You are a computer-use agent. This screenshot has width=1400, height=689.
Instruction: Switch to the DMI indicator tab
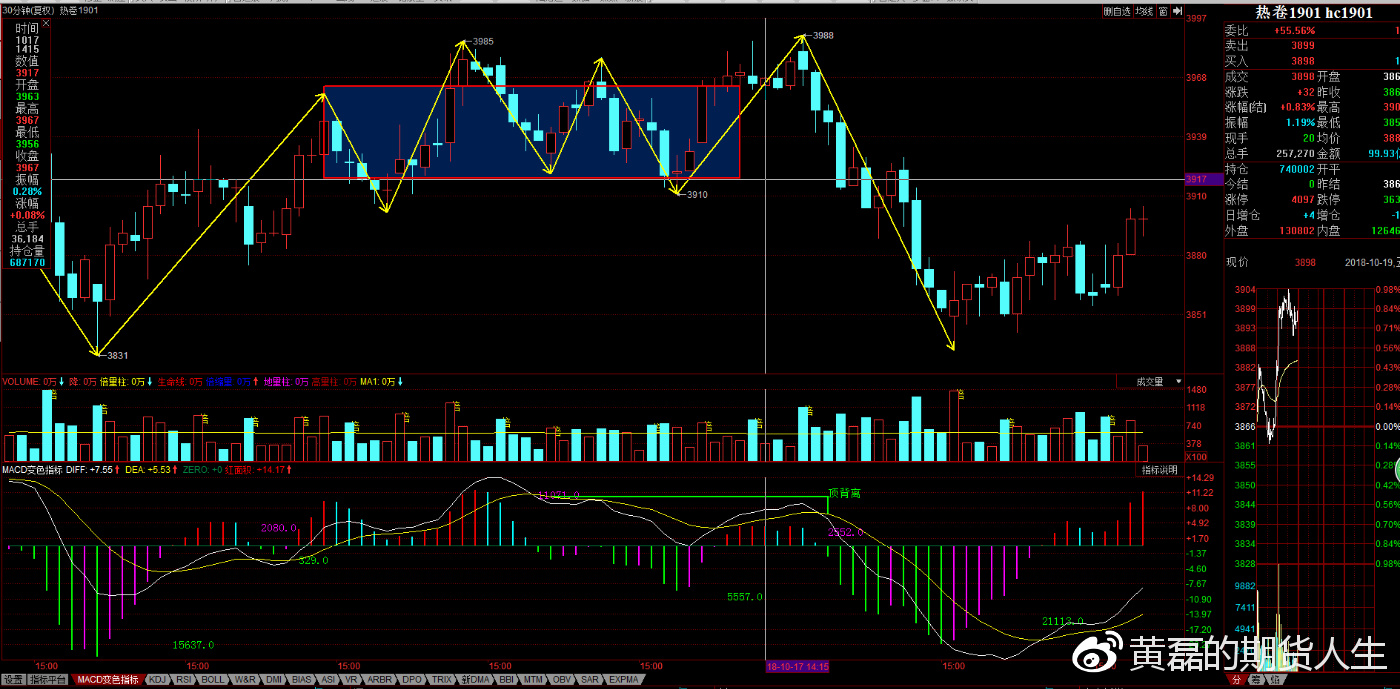[274, 680]
